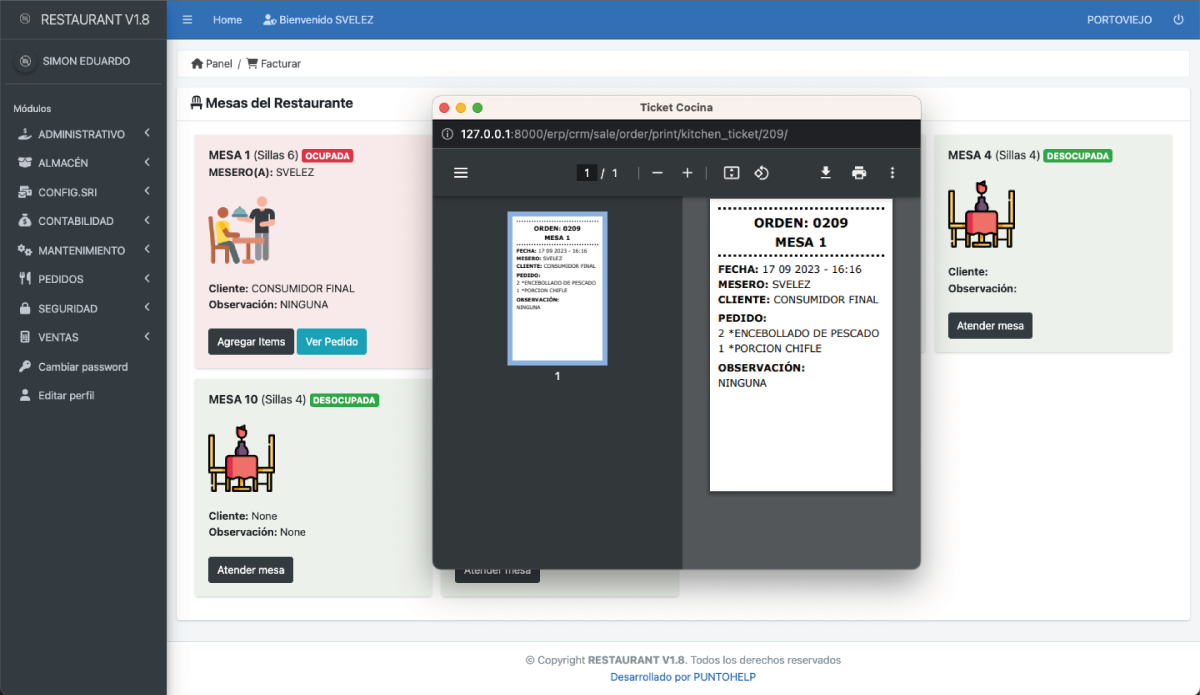This screenshot has width=1200, height=695.
Task: Click the Ver Pedido button
Action: 331,341
